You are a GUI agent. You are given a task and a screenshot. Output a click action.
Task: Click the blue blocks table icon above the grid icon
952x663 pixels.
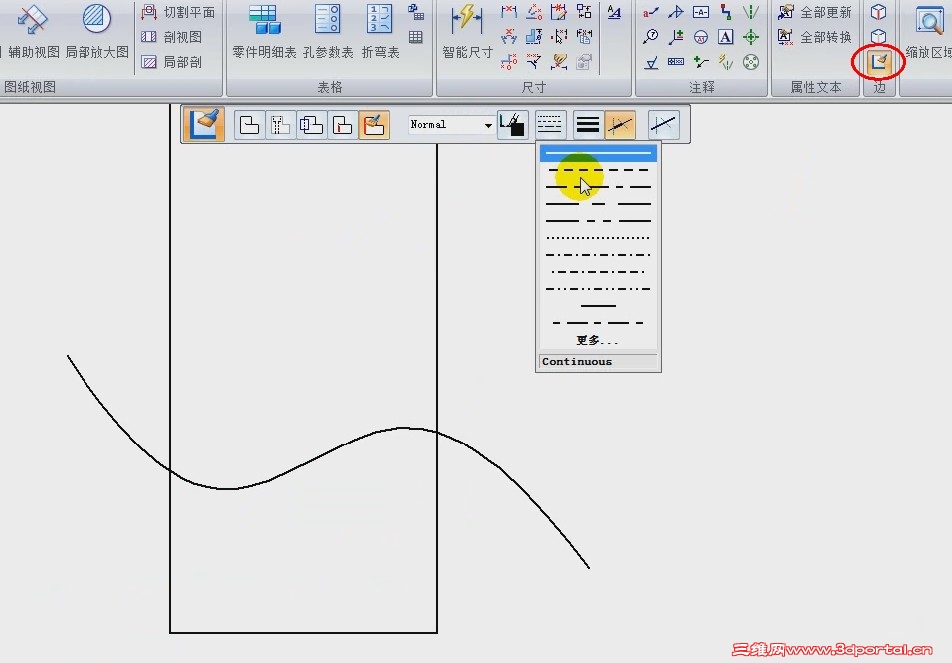coord(416,12)
